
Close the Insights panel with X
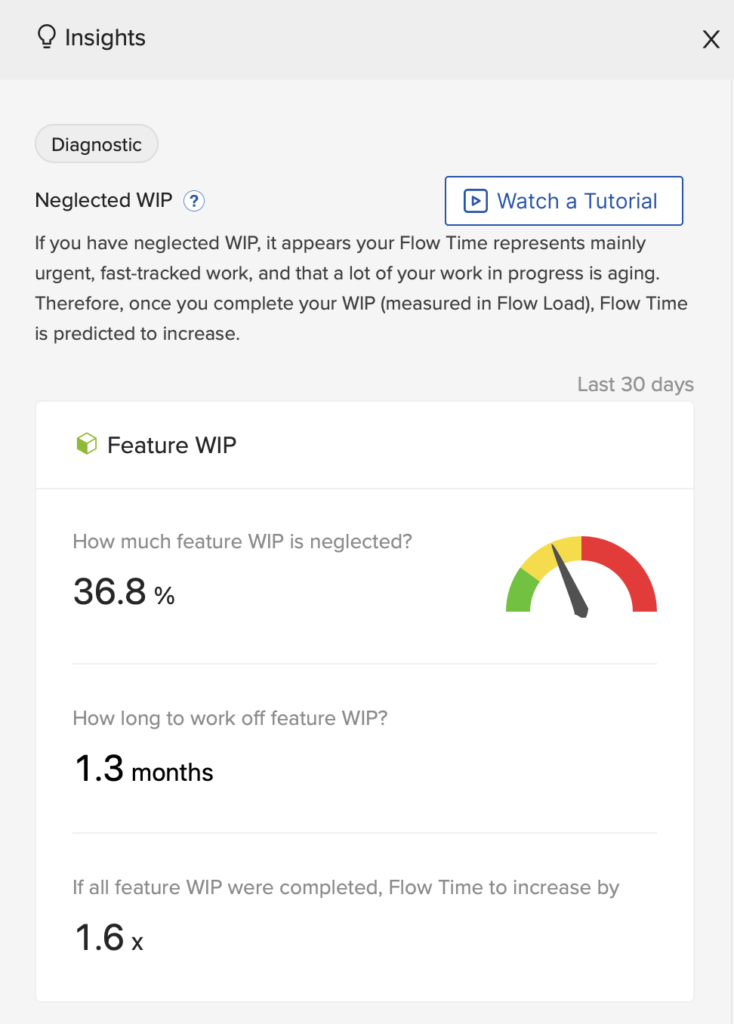[x=711, y=39]
